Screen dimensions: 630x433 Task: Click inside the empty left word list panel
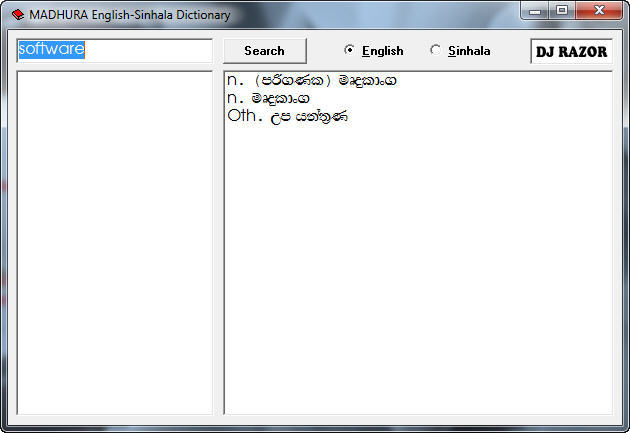coord(115,240)
